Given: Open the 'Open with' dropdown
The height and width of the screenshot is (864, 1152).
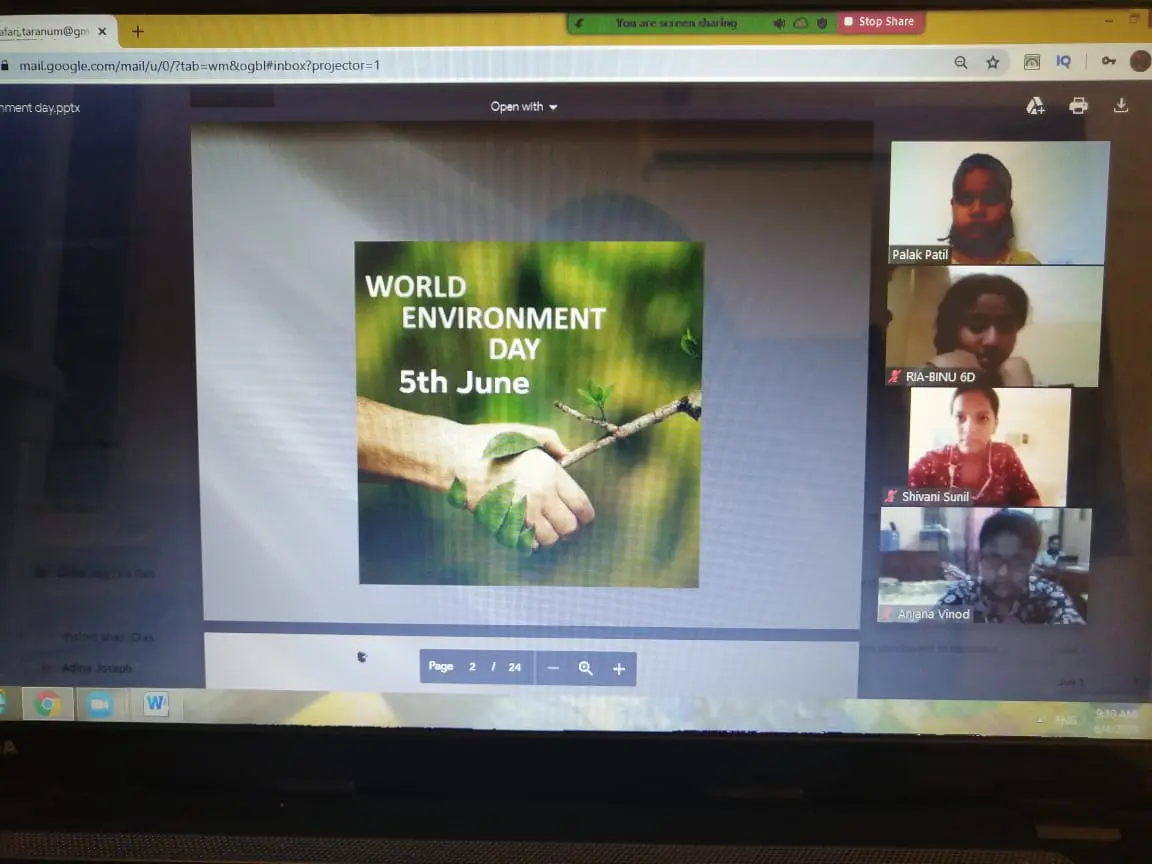Looking at the screenshot, I should point(524,107).
